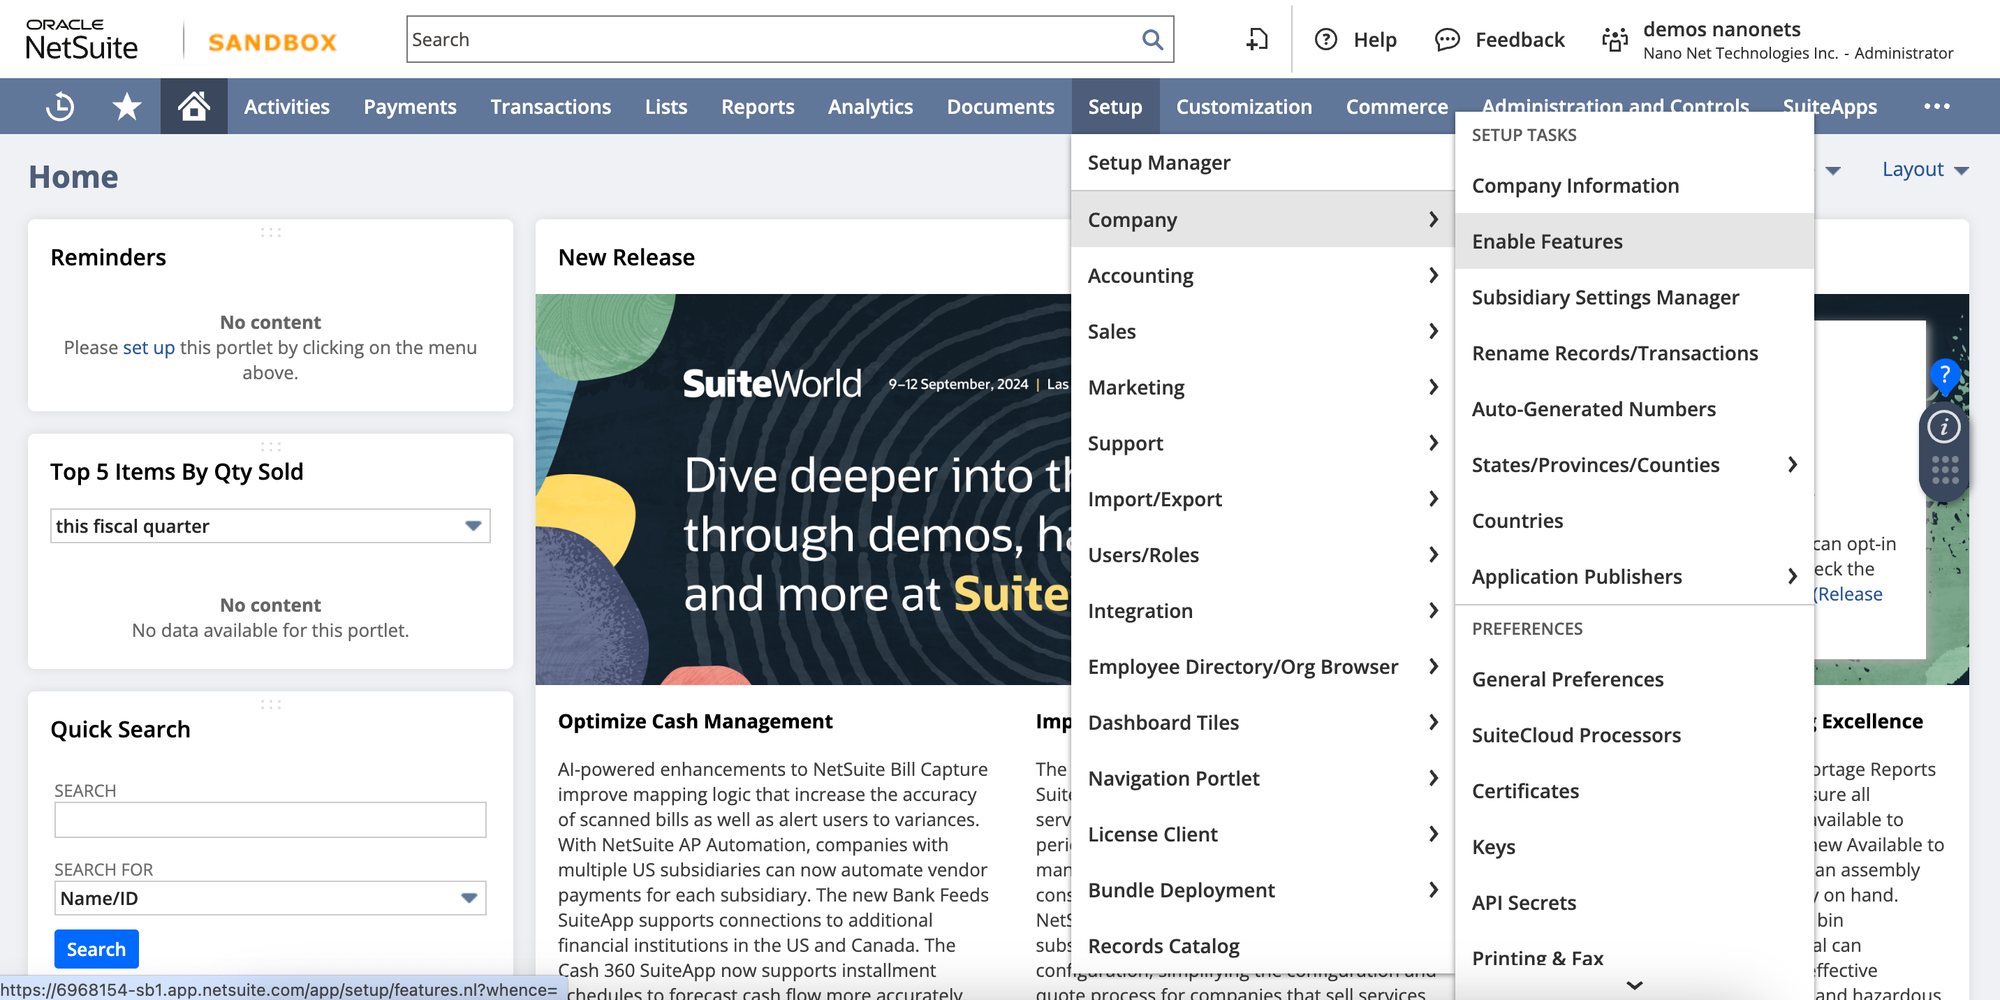
Task: Open the Recent Records history icon
Action: click(60, 106)
